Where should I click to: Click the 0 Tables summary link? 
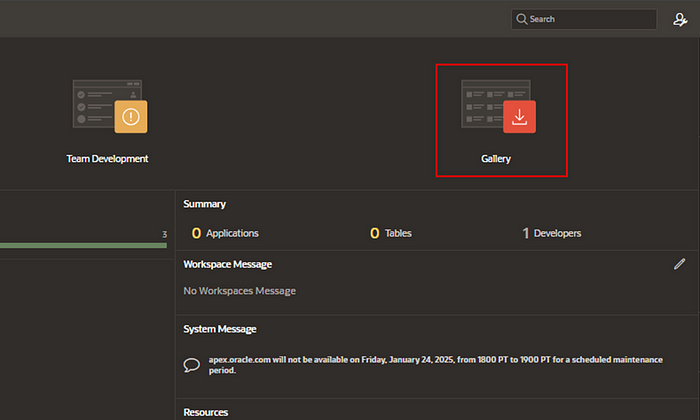391,233
